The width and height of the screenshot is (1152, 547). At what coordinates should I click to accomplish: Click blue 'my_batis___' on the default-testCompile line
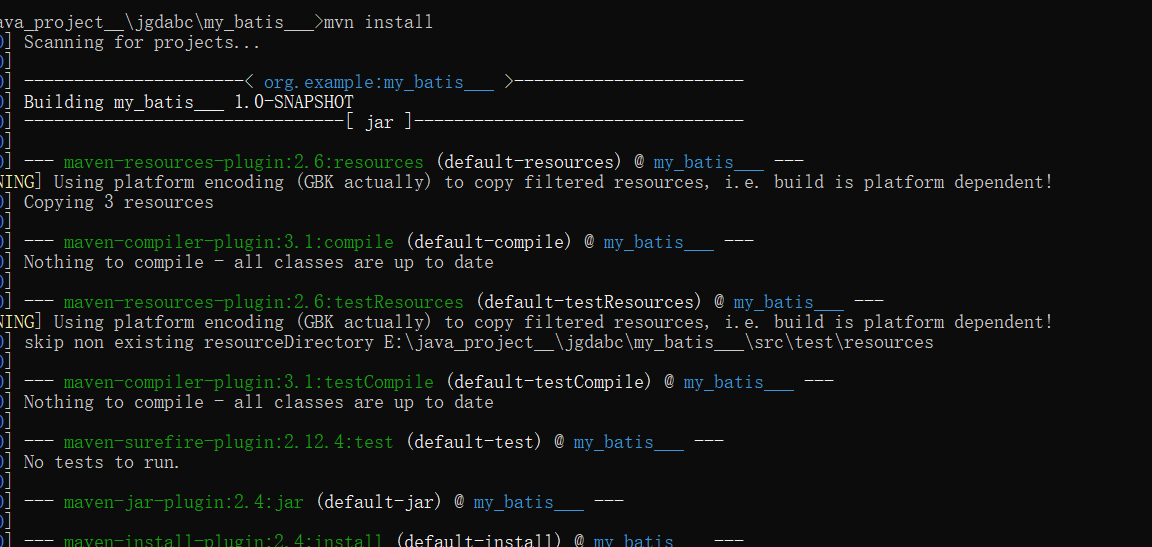tap(738, 382)
